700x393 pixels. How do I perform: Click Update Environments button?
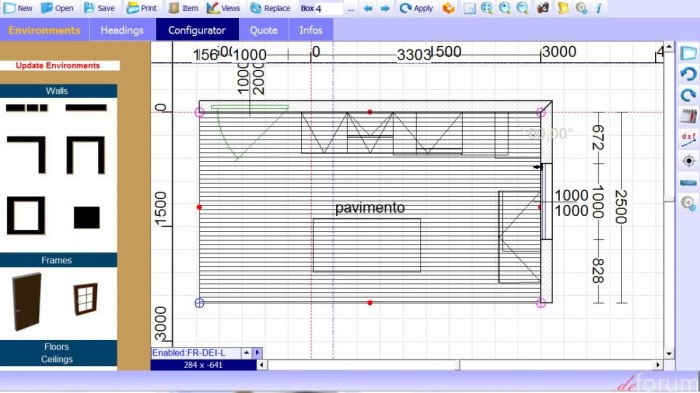tap(58, 66)
